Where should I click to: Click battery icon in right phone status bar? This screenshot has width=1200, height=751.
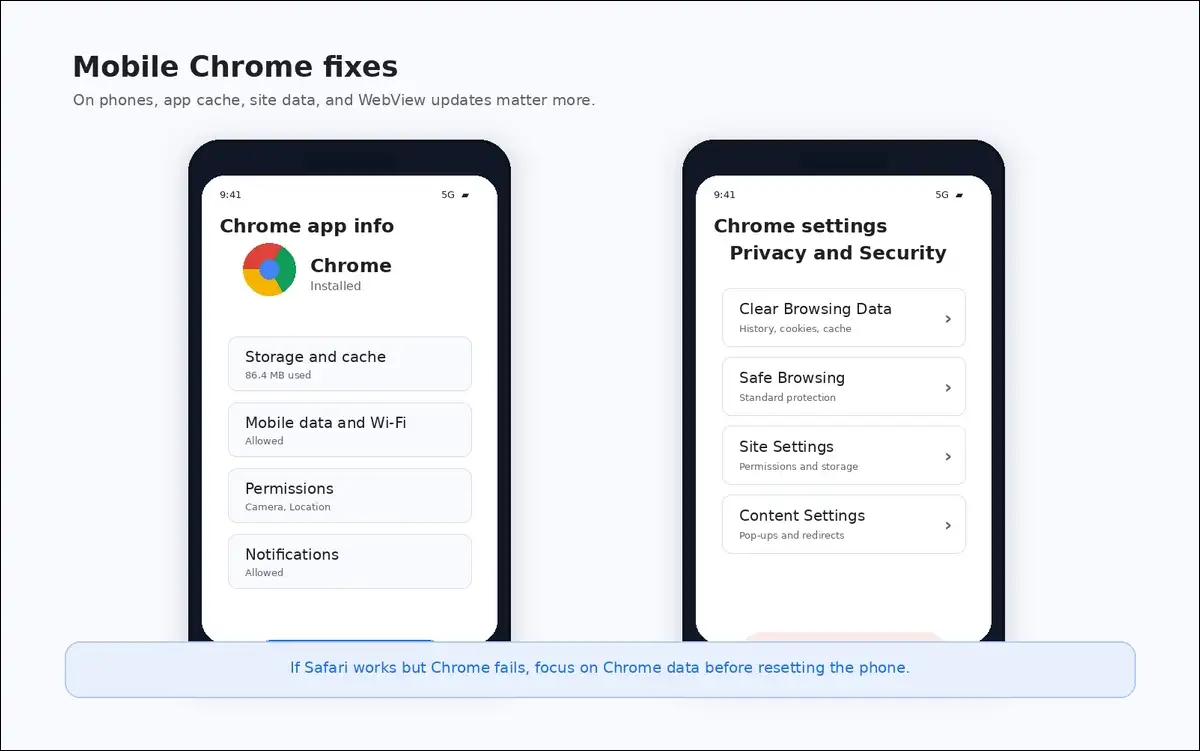pos(959,196)
